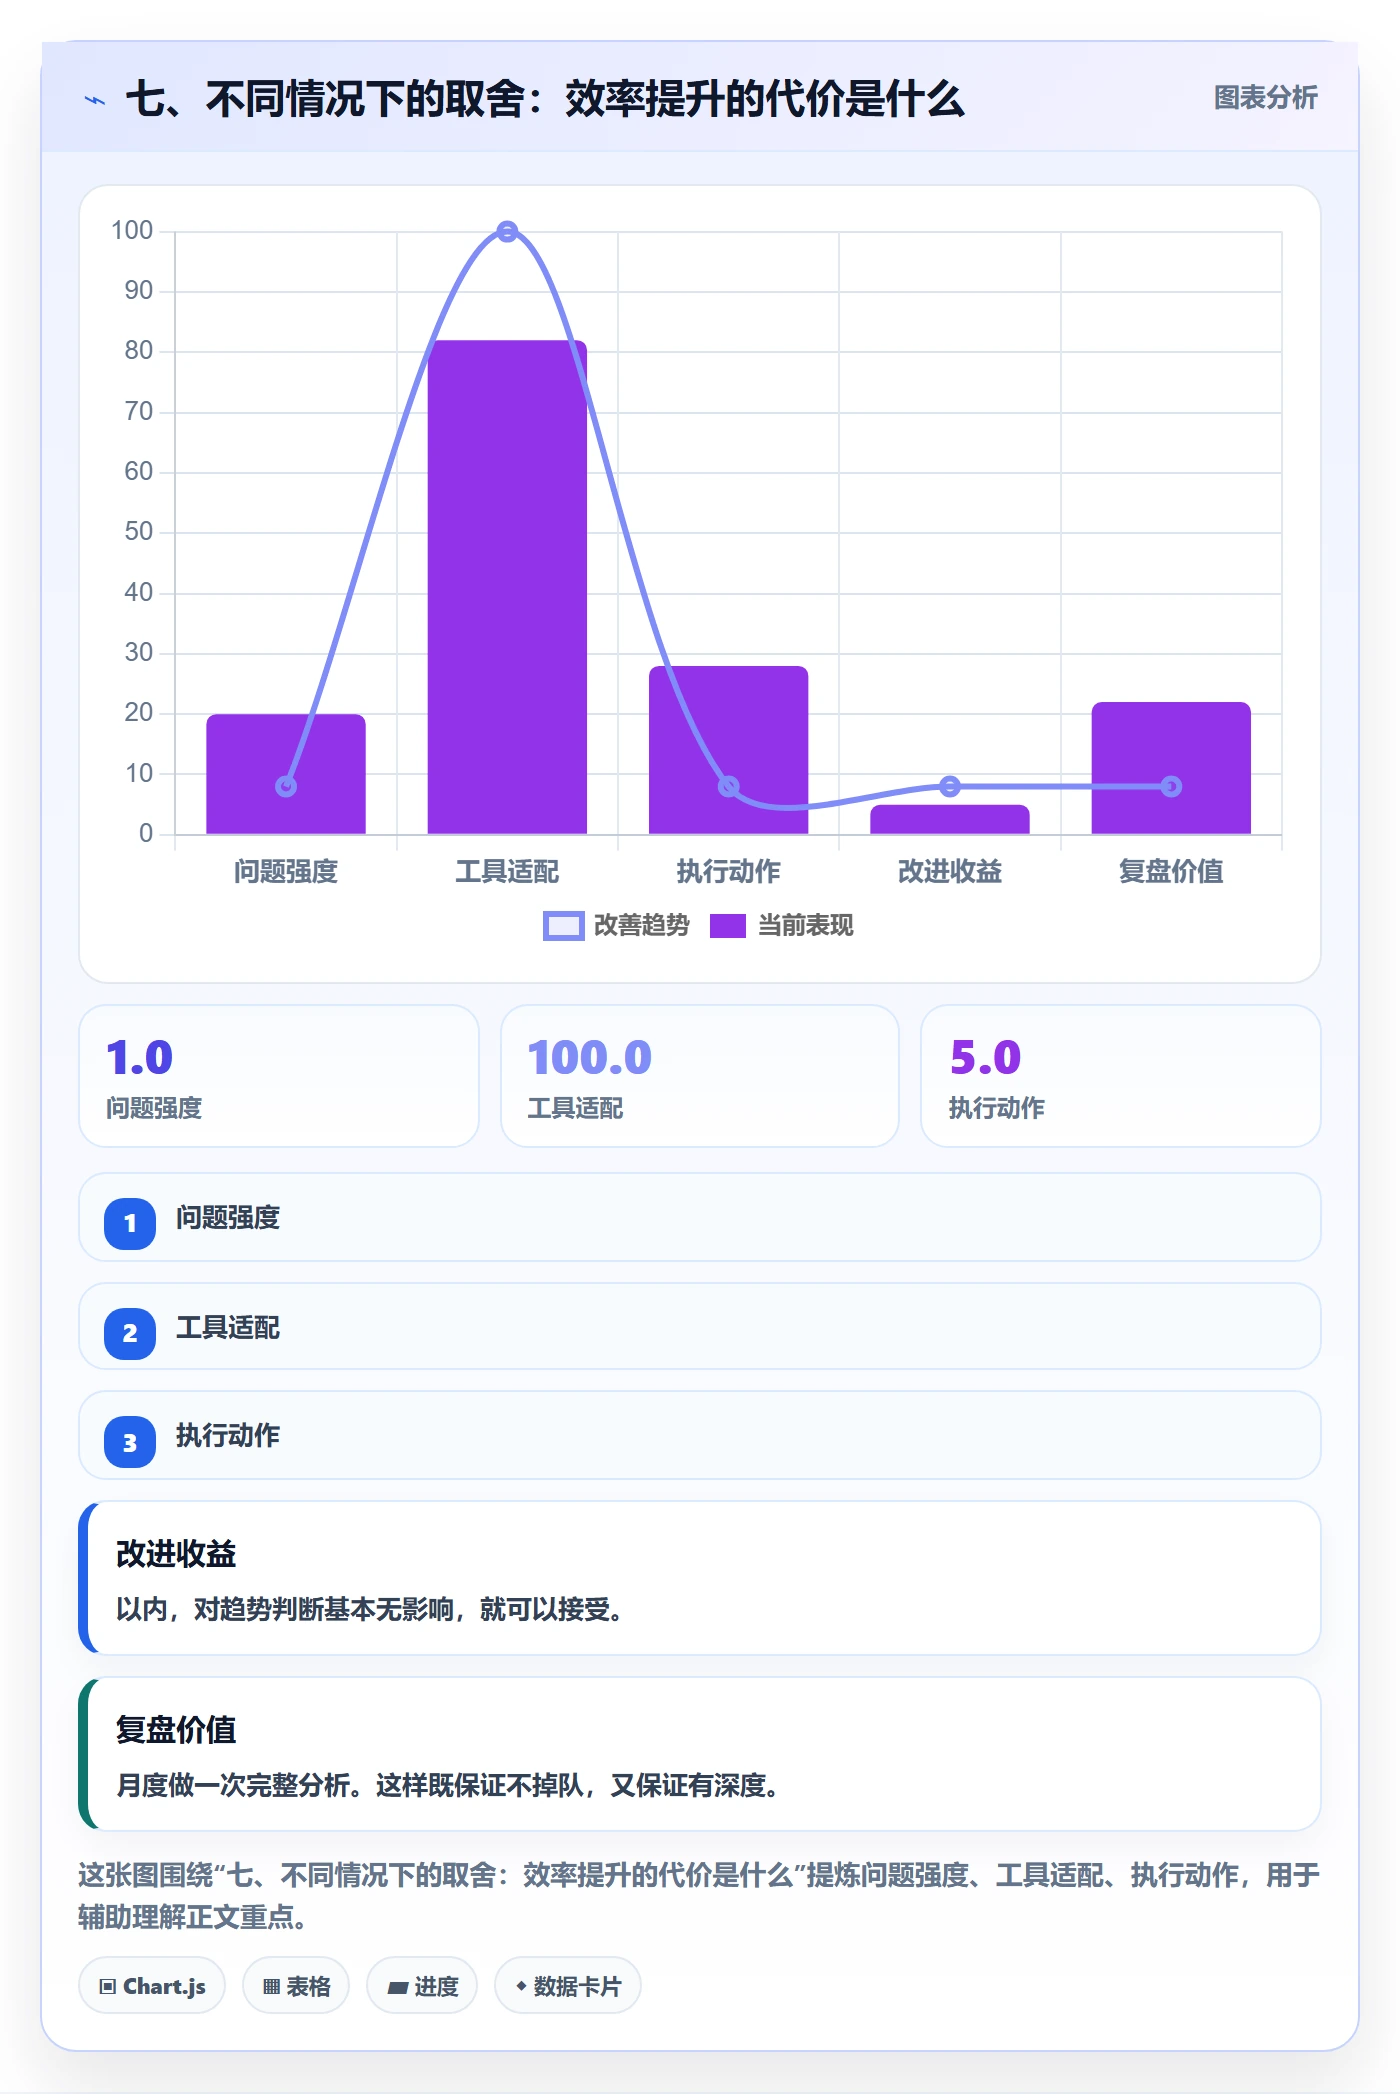Click the 复盘价值 x-axis label
This screenshot has height=2094, width=1400.
tap(1171, 872)
